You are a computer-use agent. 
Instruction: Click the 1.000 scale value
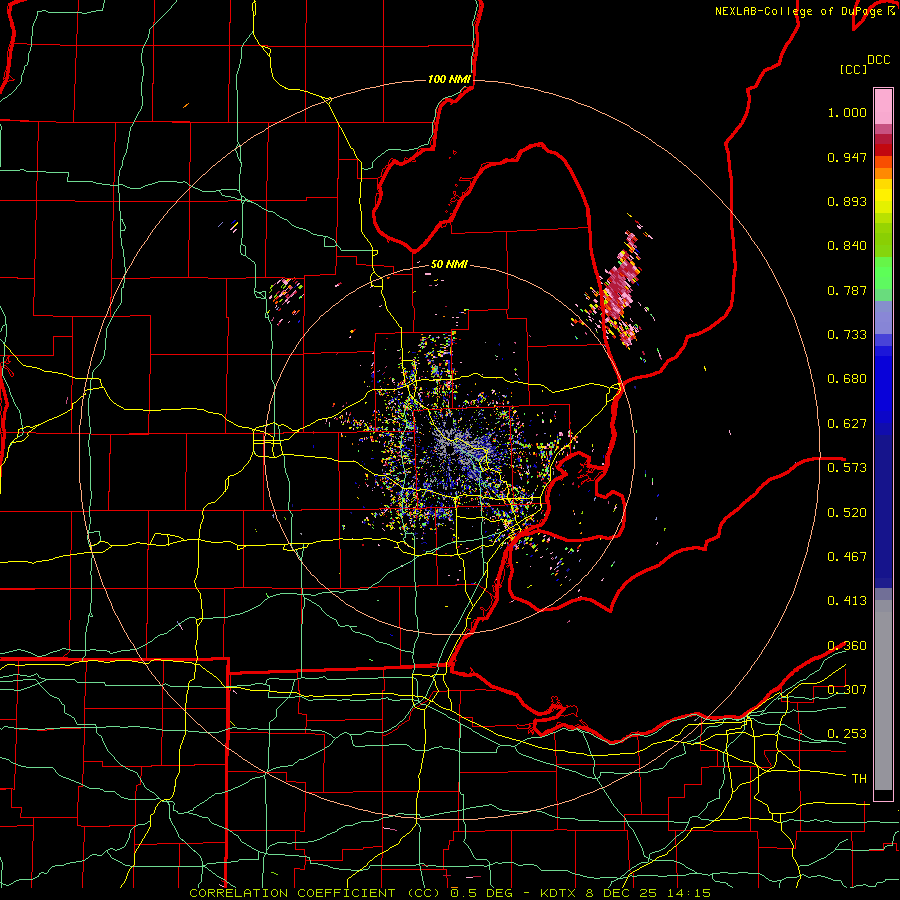click(x=847, y=112)
